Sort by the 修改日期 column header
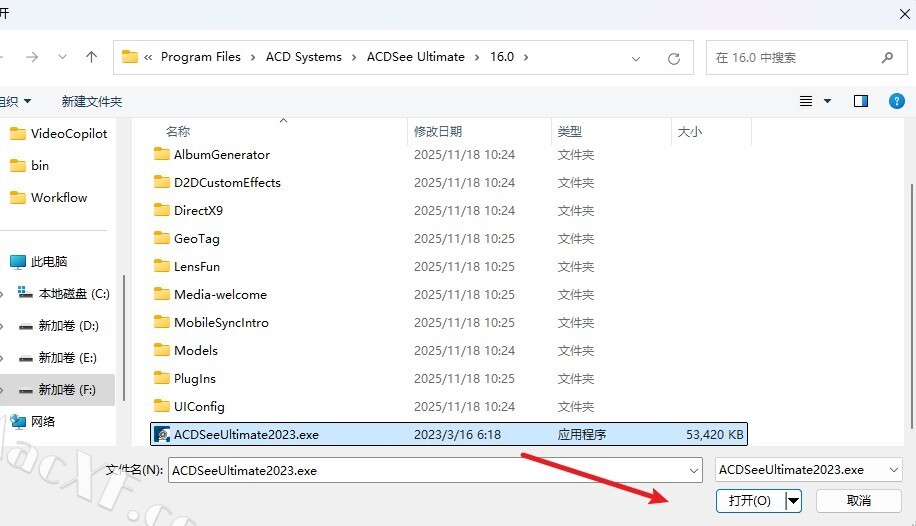The width and height of the screenshot is (916, 526). (x=438, y=131)
